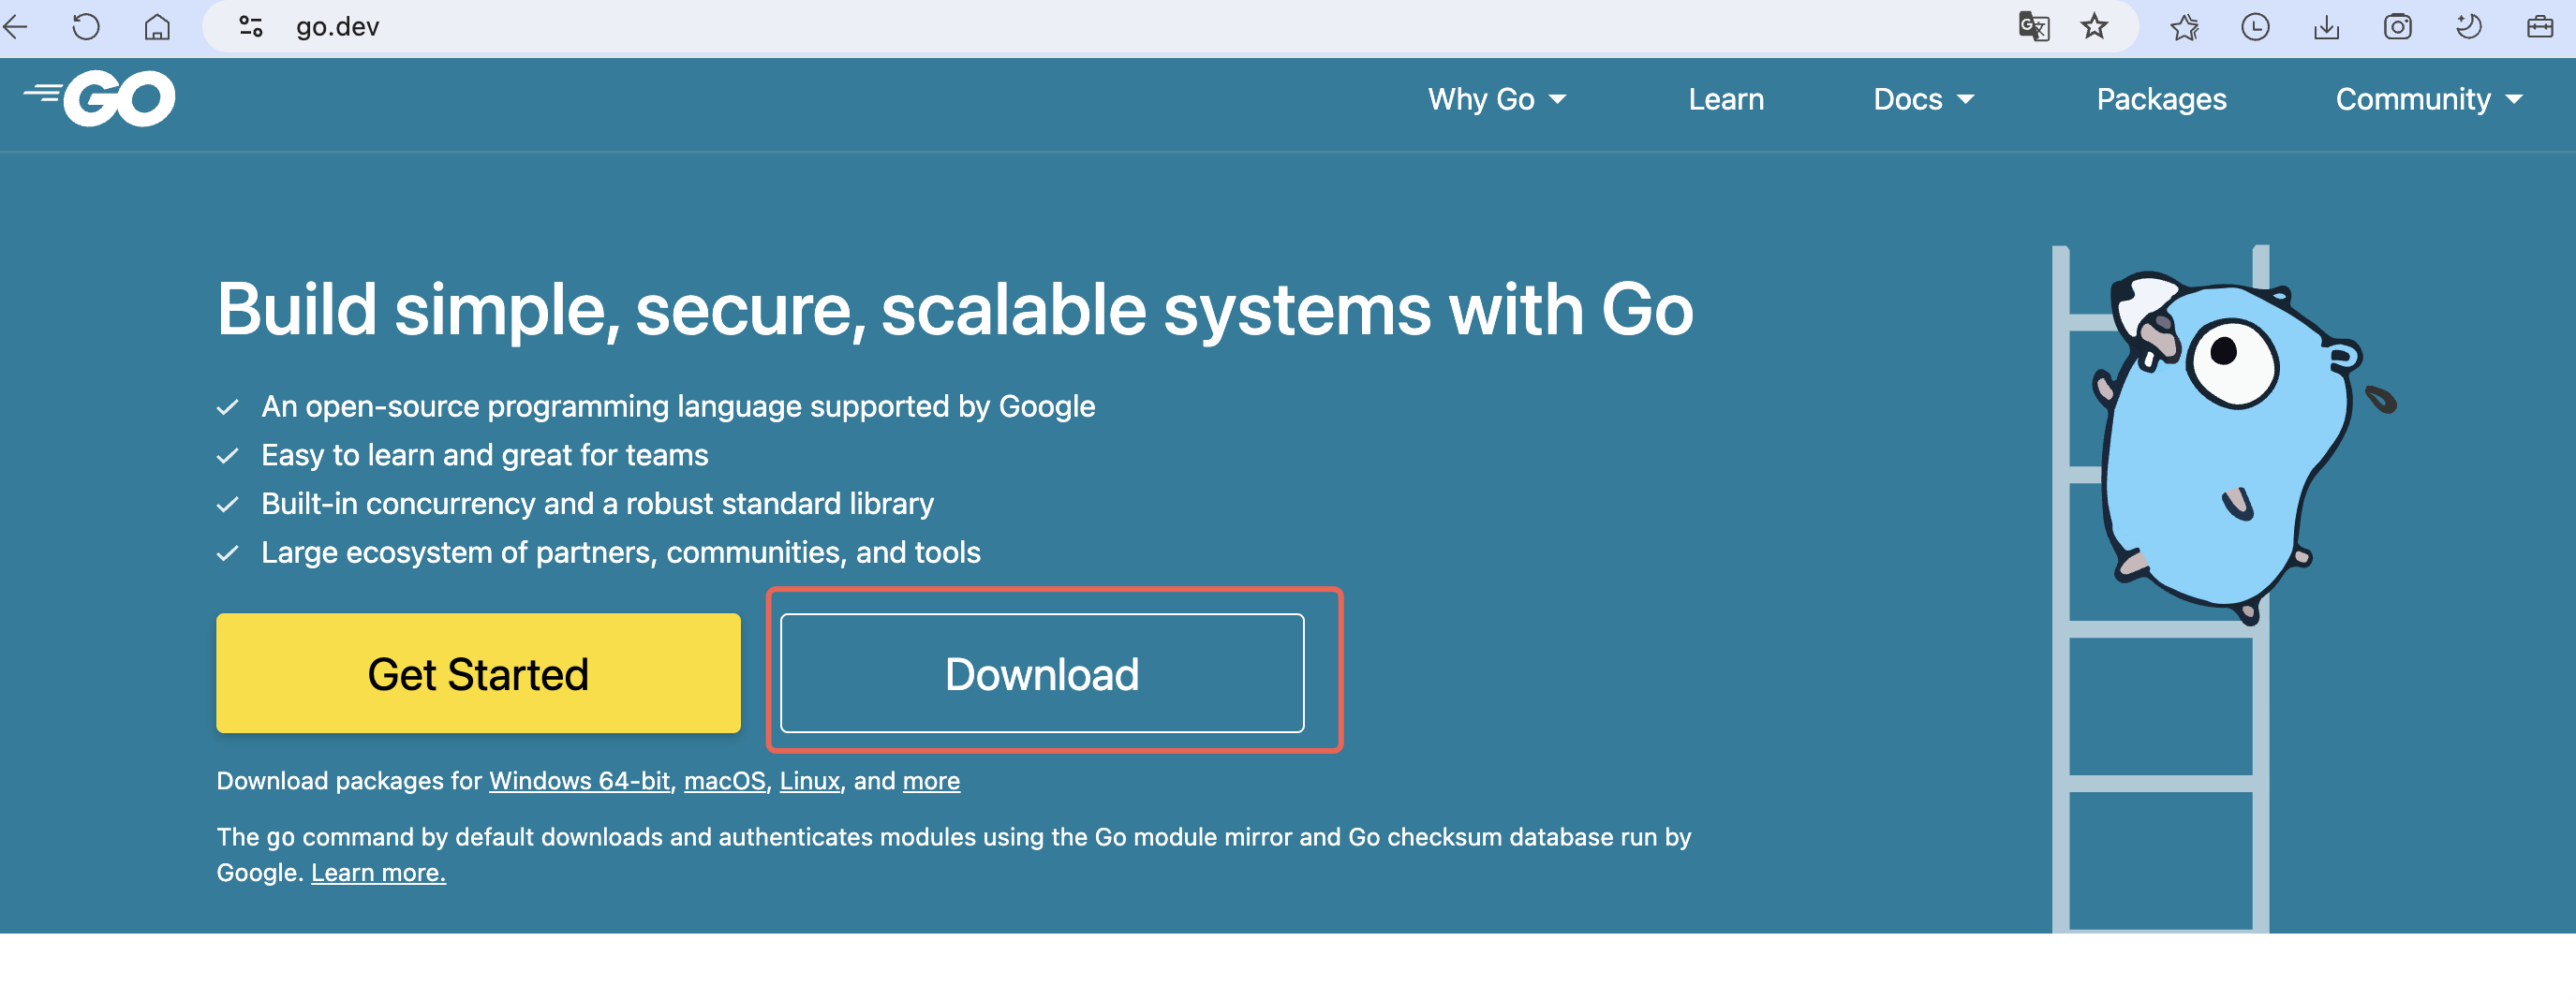Click the go.dev address bar
The width and height of the screenshot is (2576, 1000).
click(x=336, y=27)
